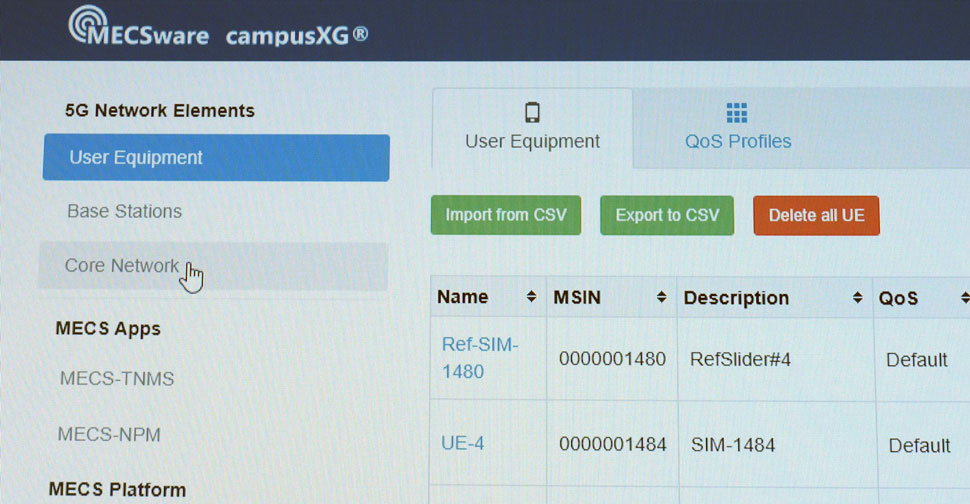Click the Import from CSV button
Screen dimensions: 970x504
(x=506, y=215)
